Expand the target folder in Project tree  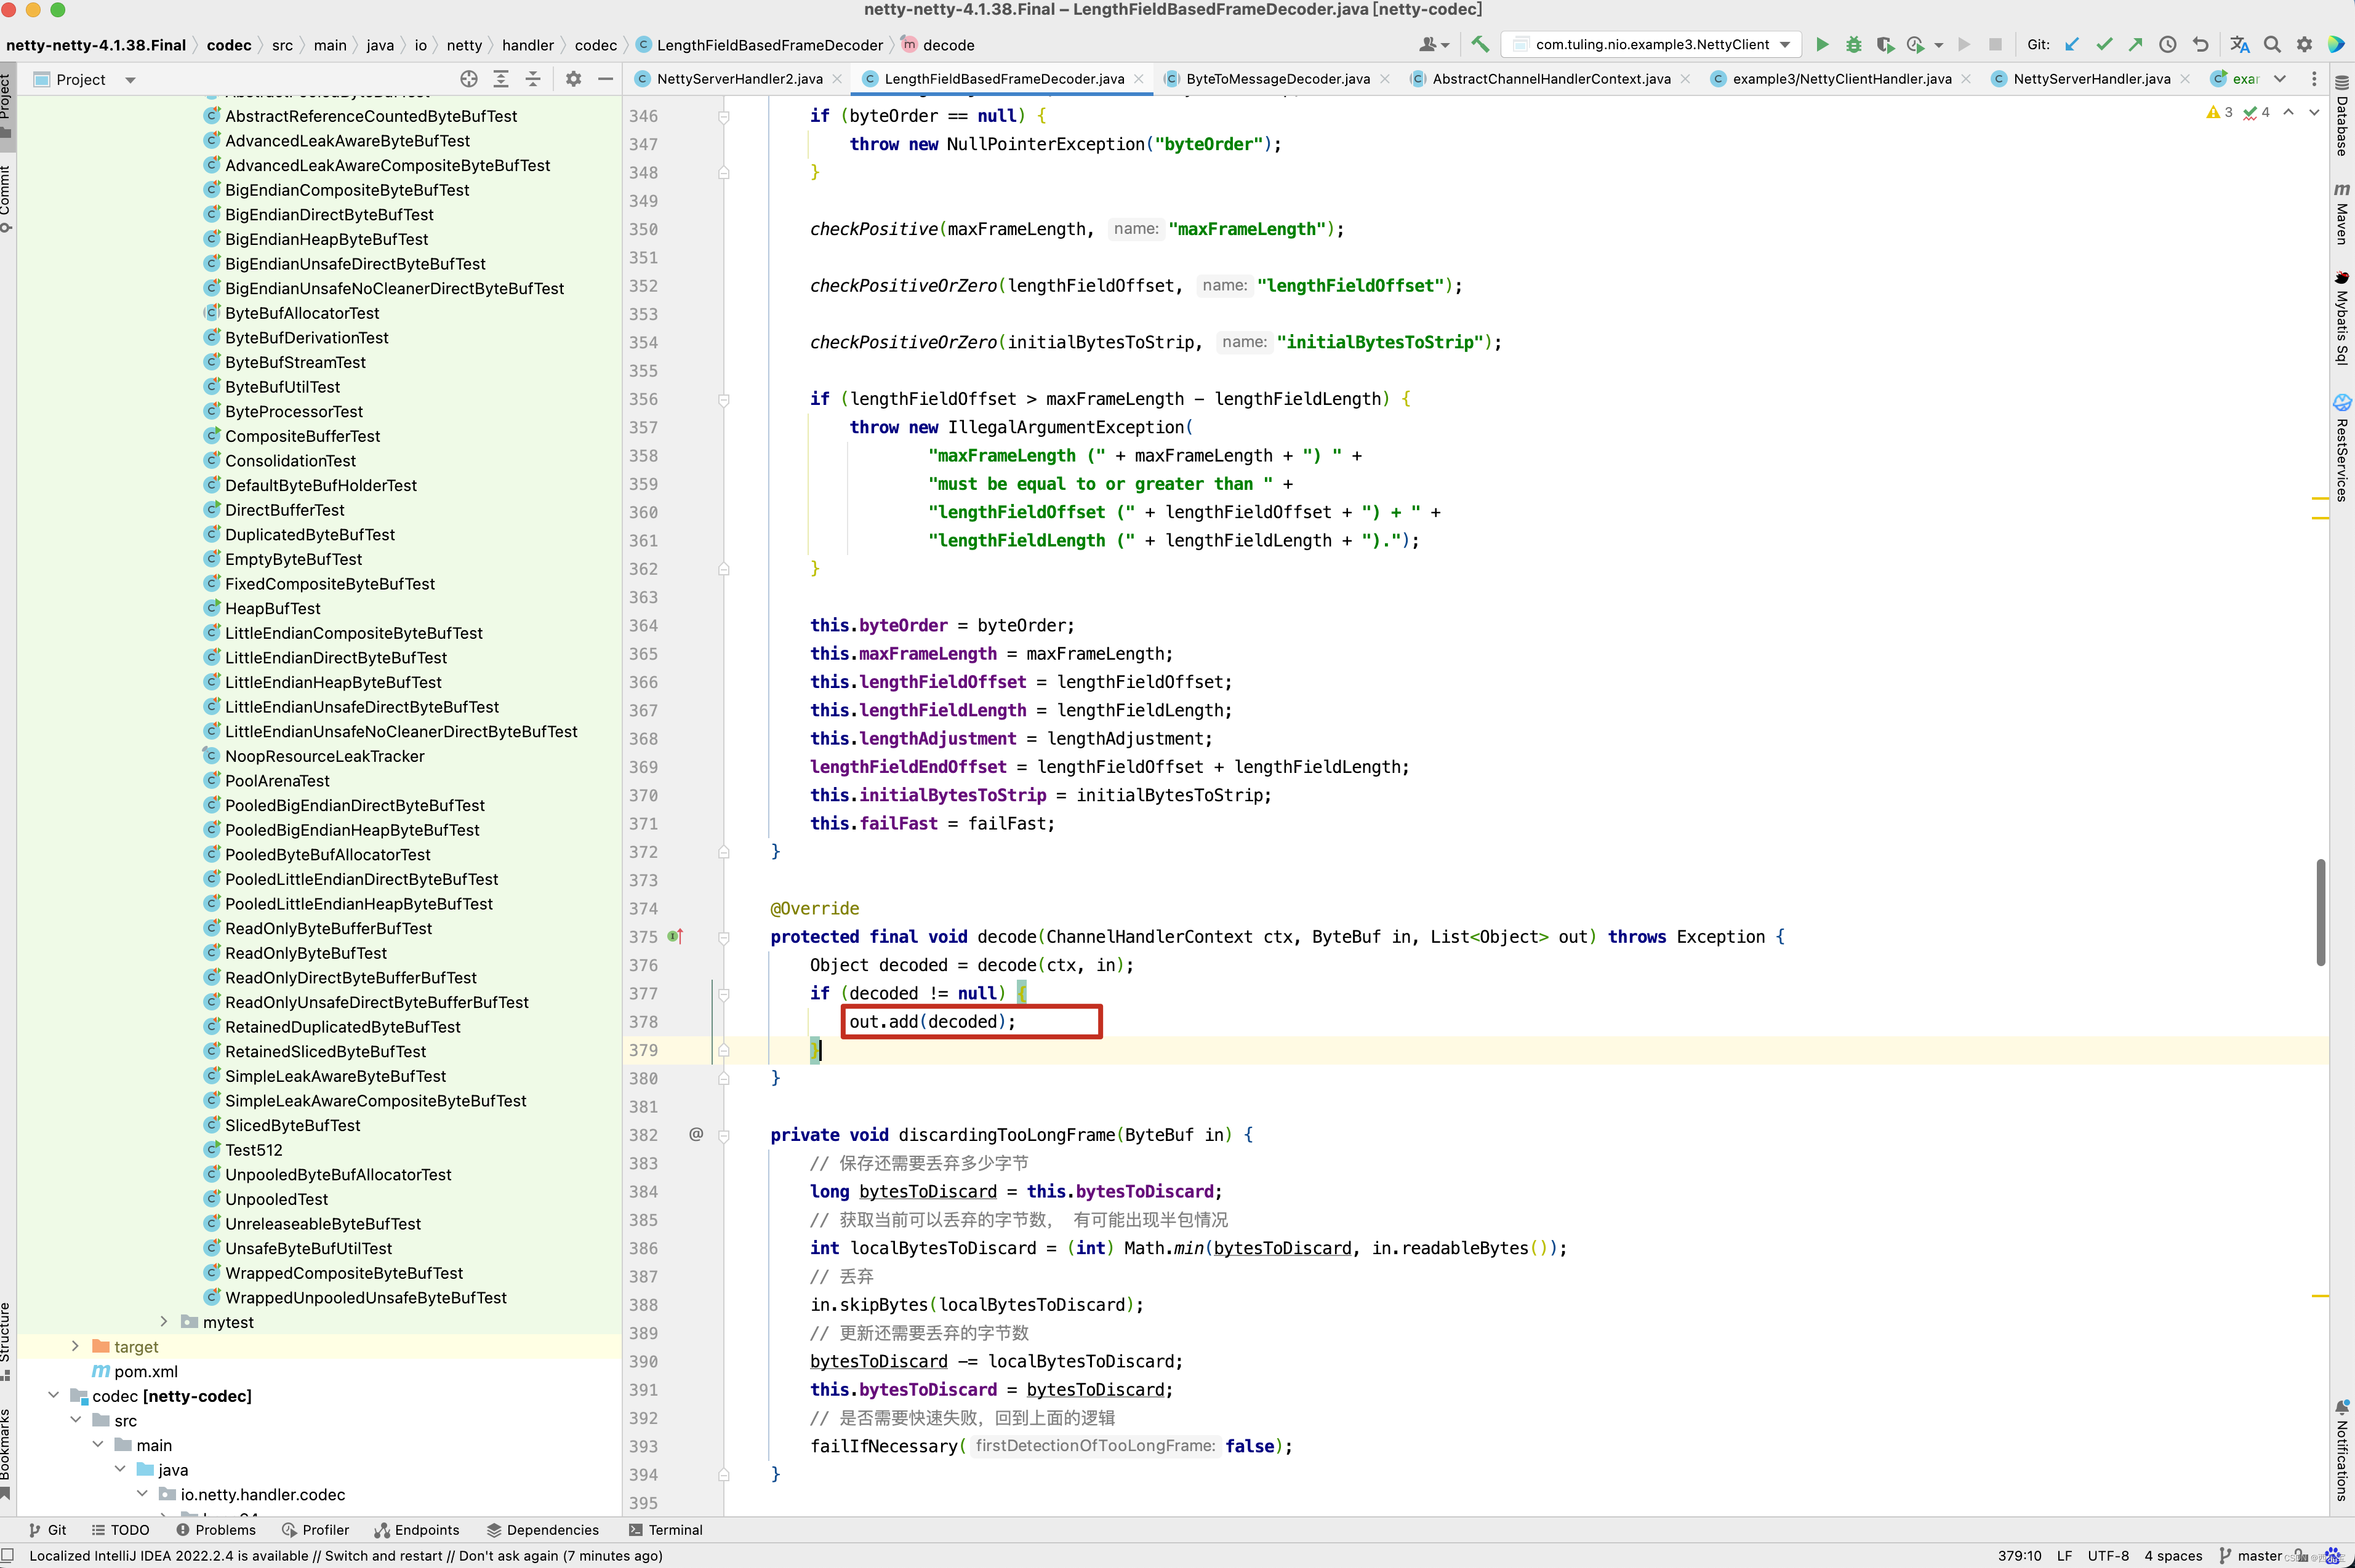click(75, 1346)
